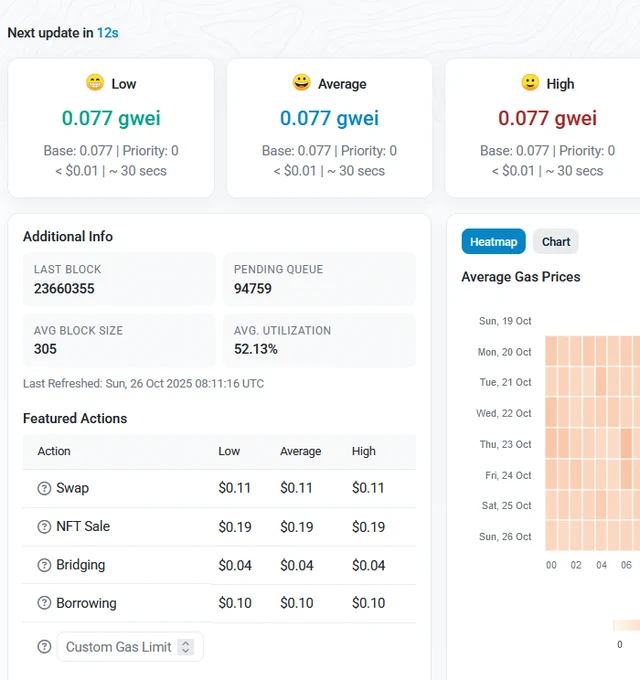The width and height of the screenshot is (640, 680).
Task: Click the Last Block number 23660355
Action: click(64, 288)
